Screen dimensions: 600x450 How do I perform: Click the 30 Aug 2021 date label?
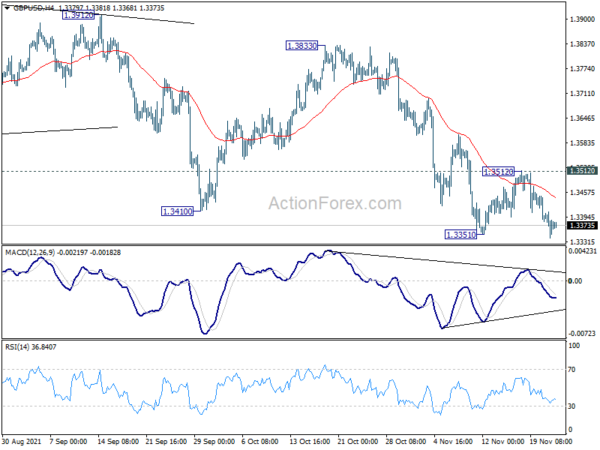tap(21, 442)
